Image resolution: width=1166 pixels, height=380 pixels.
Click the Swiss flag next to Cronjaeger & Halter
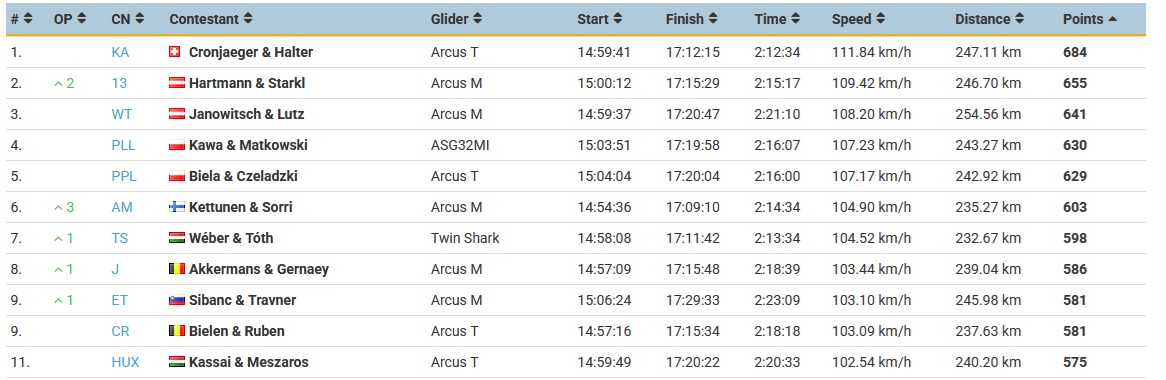pos(175,52)
